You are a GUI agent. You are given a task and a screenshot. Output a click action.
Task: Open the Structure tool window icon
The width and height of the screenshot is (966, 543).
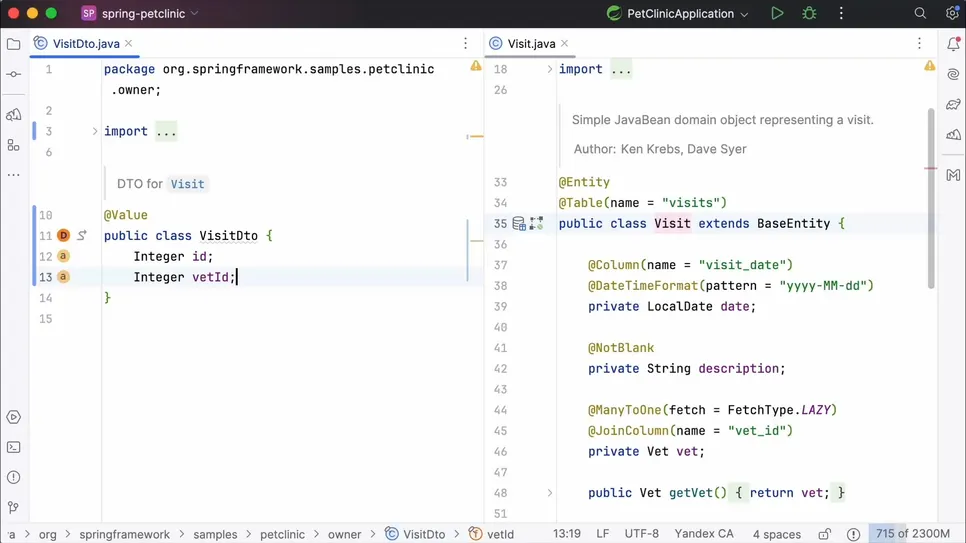point(14,145)
